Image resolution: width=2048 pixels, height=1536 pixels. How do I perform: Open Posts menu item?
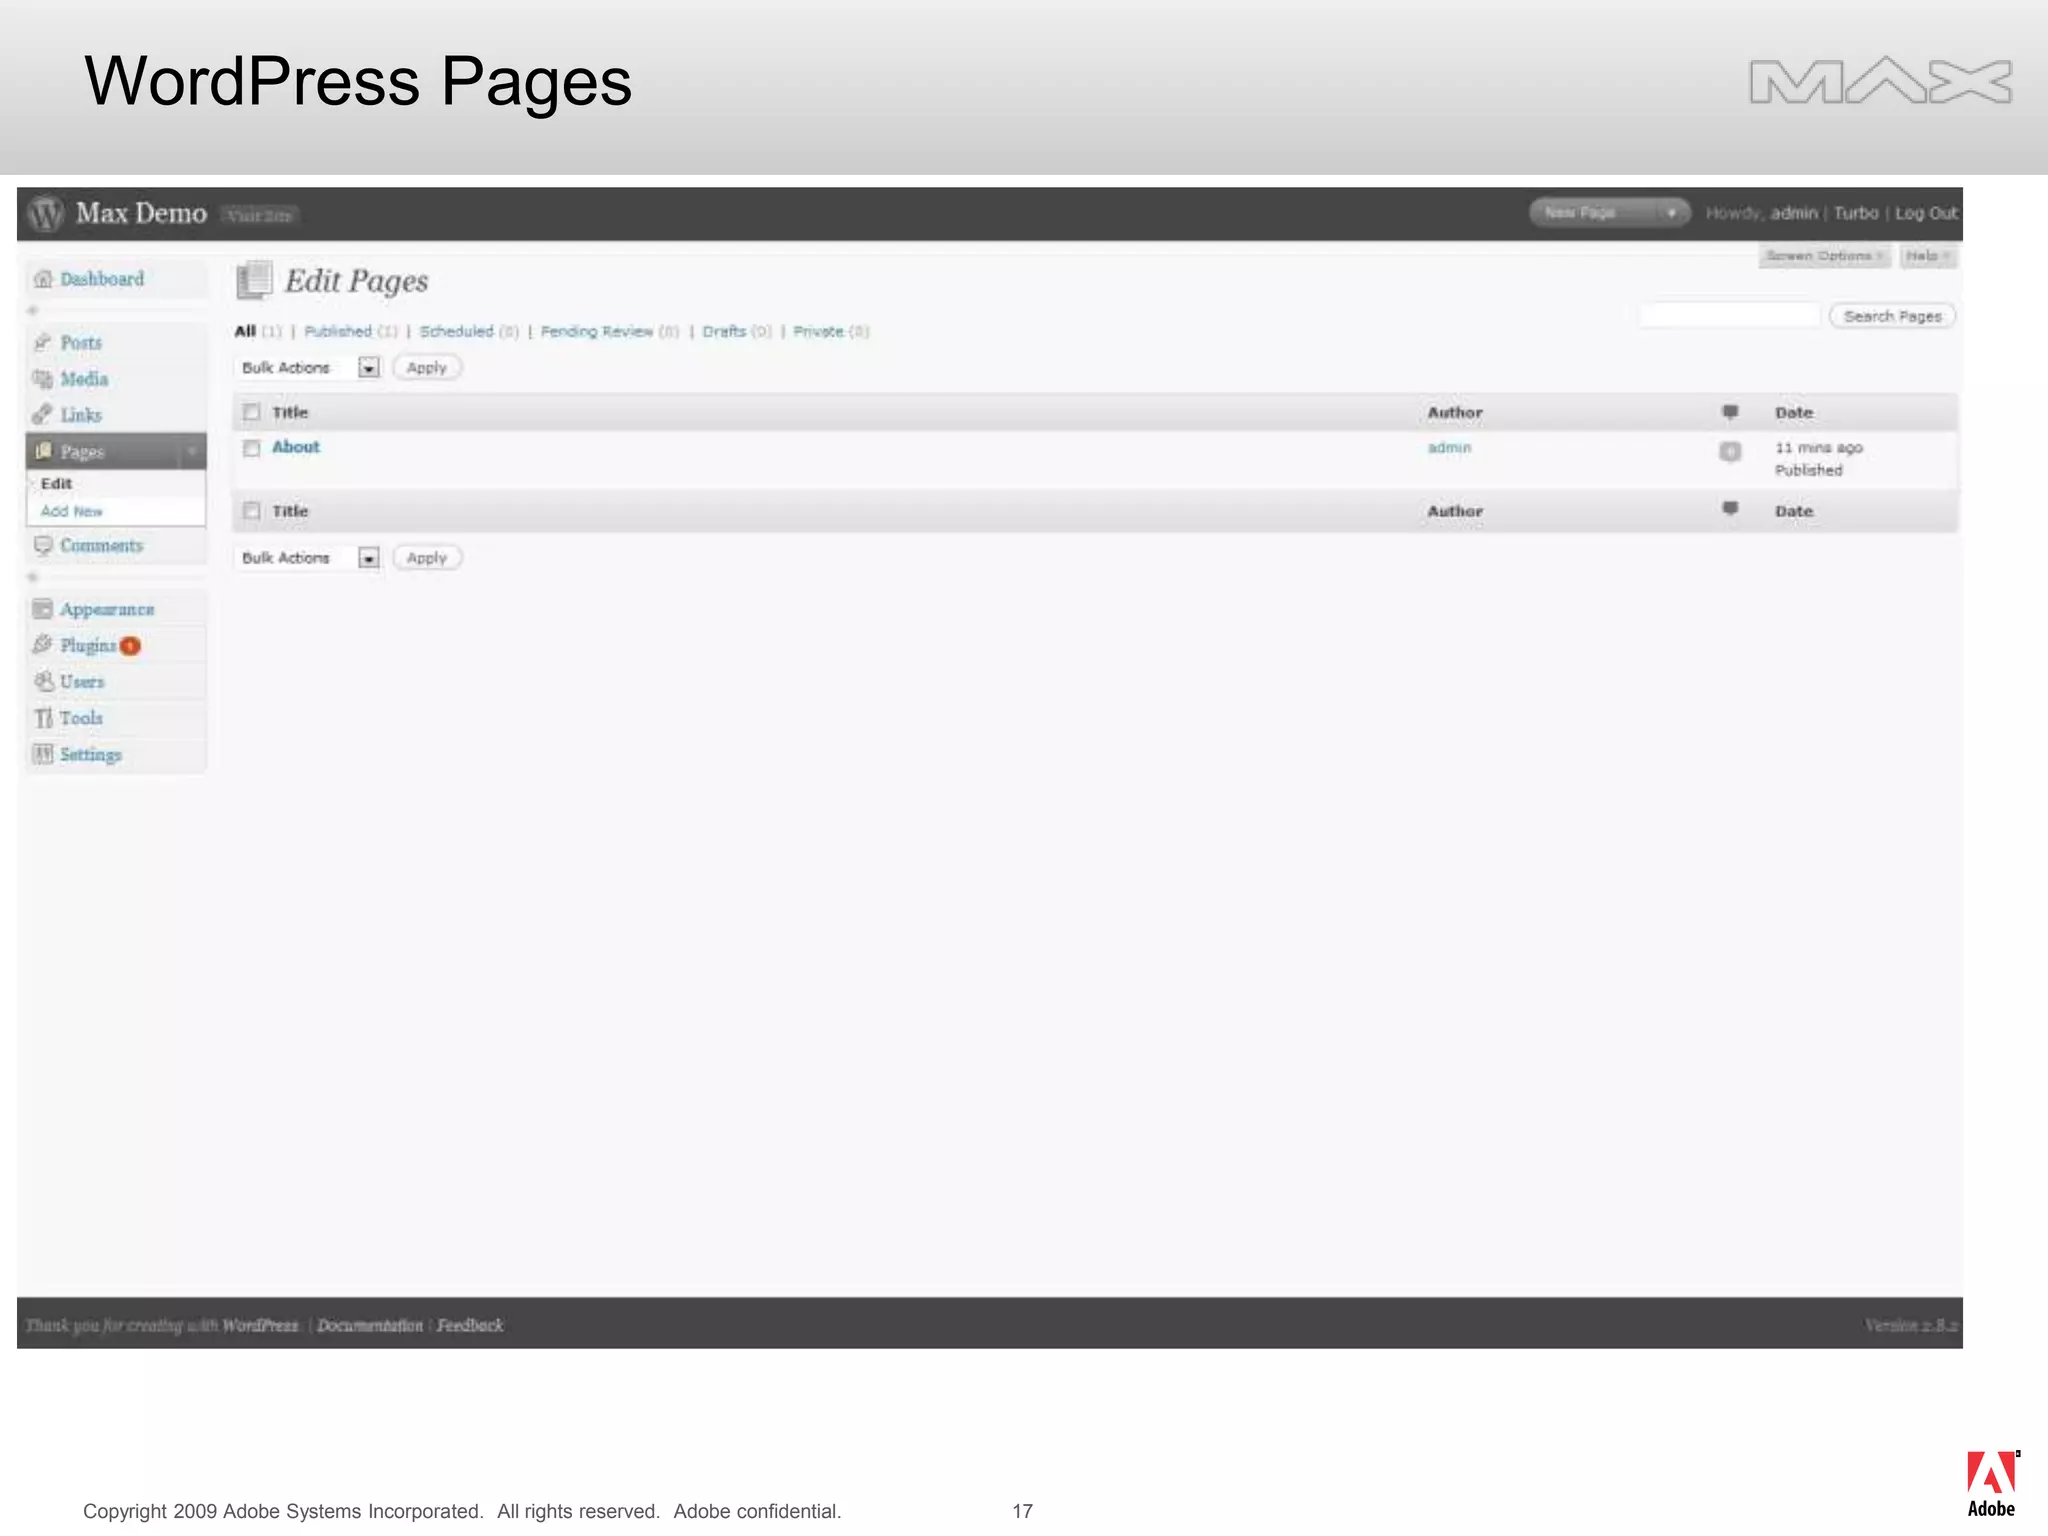81,342
